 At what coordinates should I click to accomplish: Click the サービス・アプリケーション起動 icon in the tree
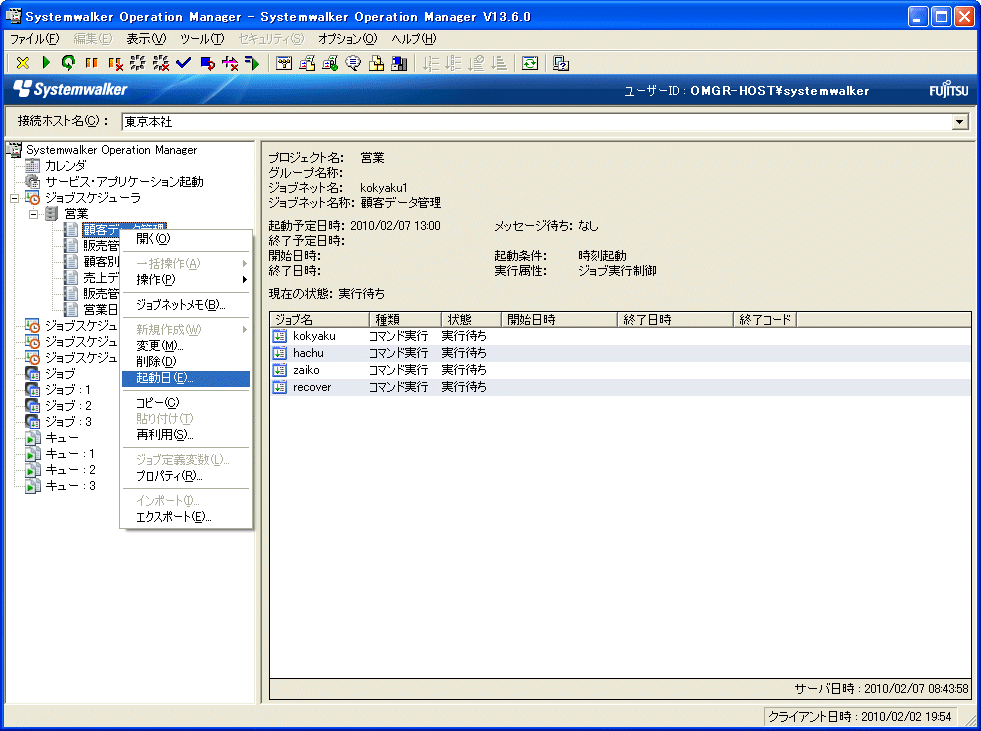31,180
